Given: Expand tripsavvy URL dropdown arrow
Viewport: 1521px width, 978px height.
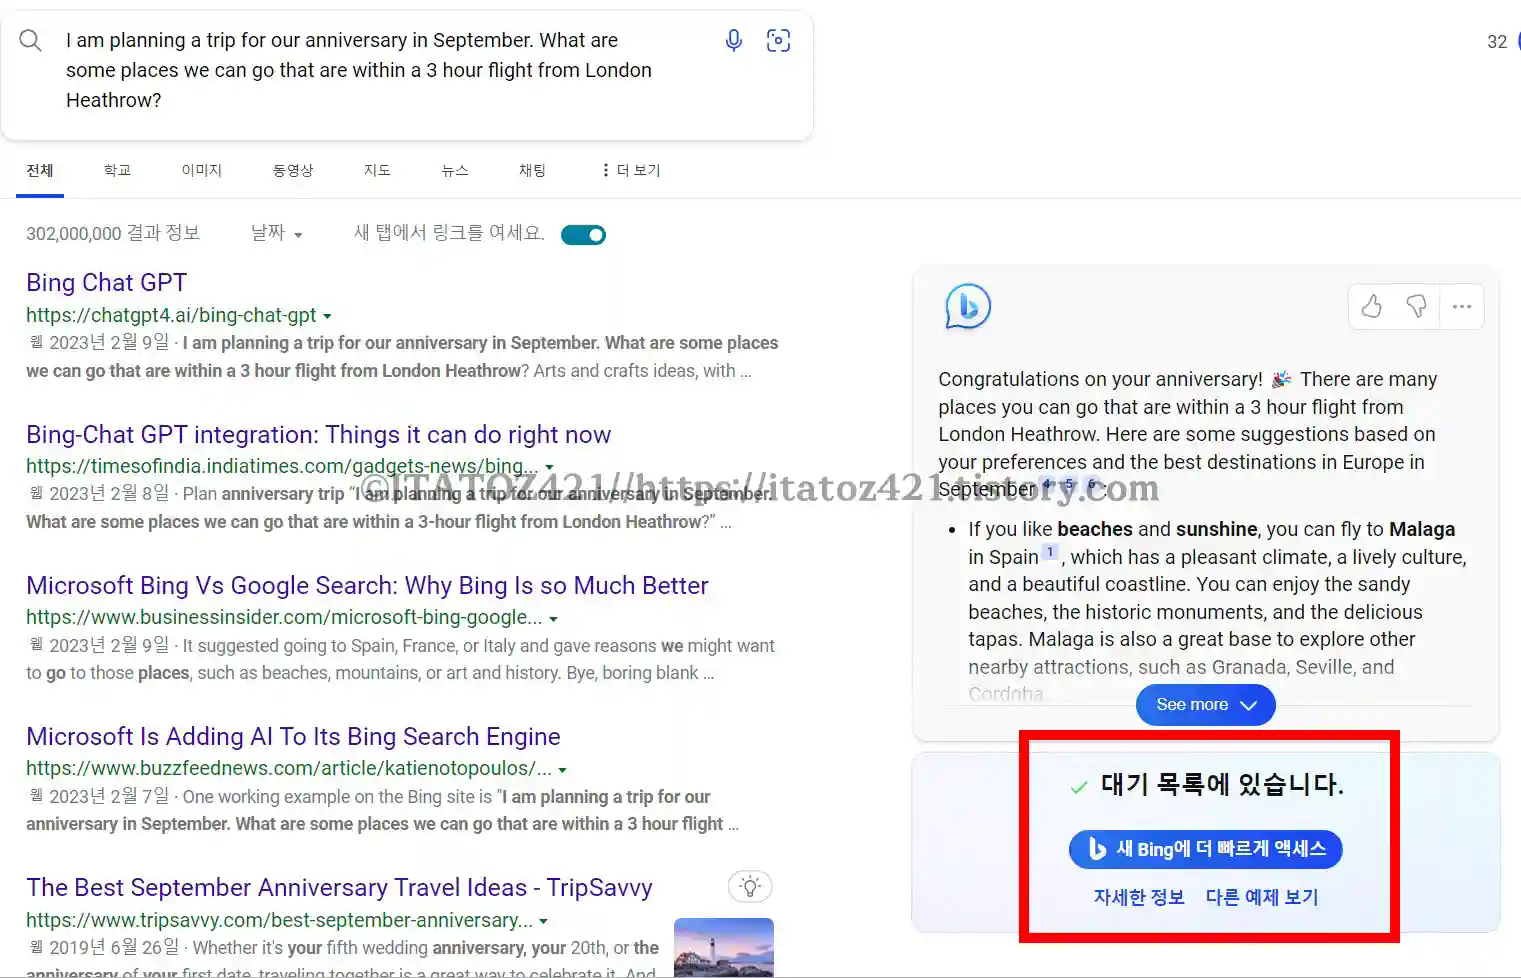Looking at the screenshot, I should [543, 921].
